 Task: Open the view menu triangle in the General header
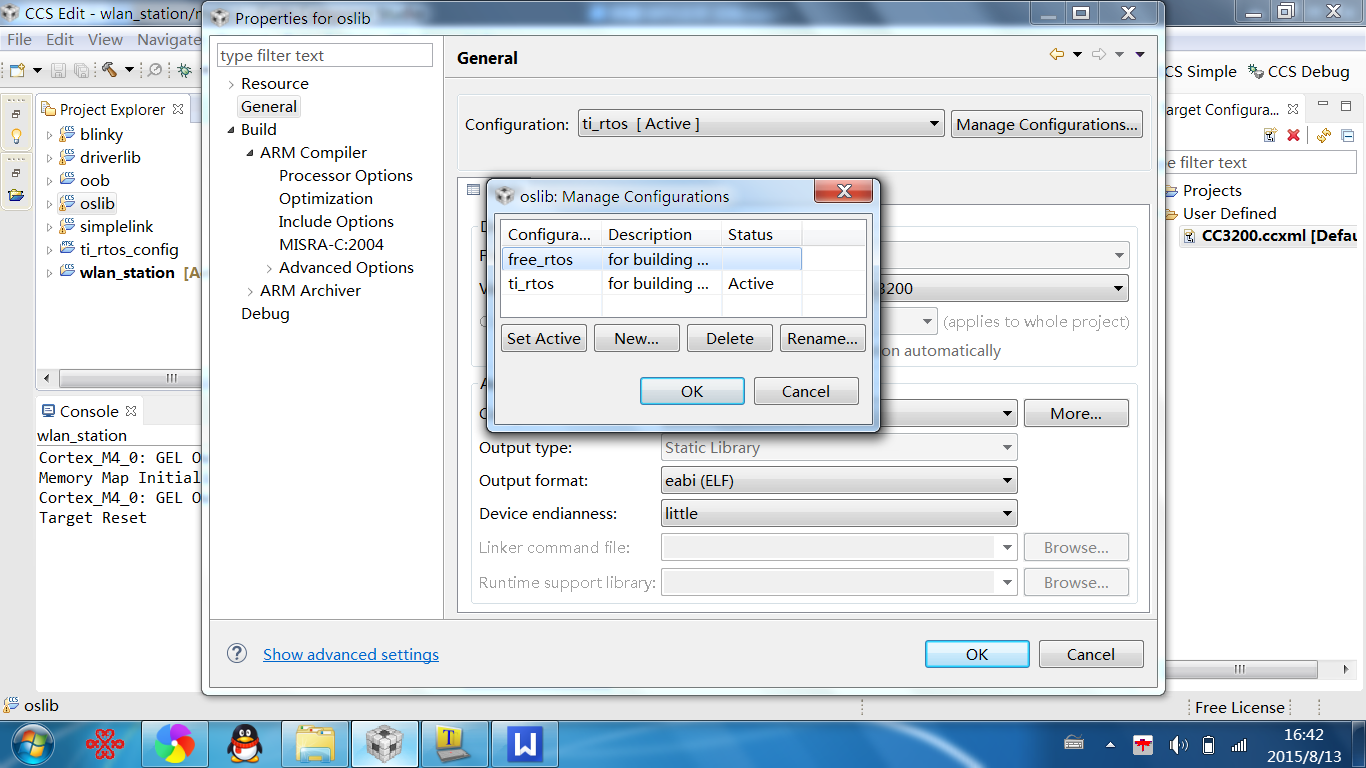1140,54
